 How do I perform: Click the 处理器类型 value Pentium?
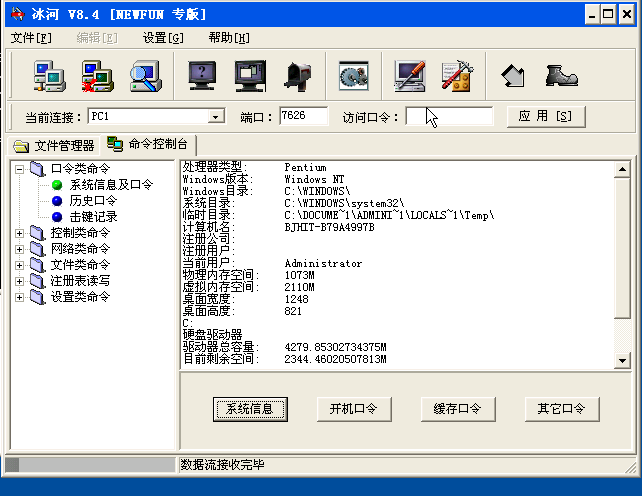[x=305, y=167]
